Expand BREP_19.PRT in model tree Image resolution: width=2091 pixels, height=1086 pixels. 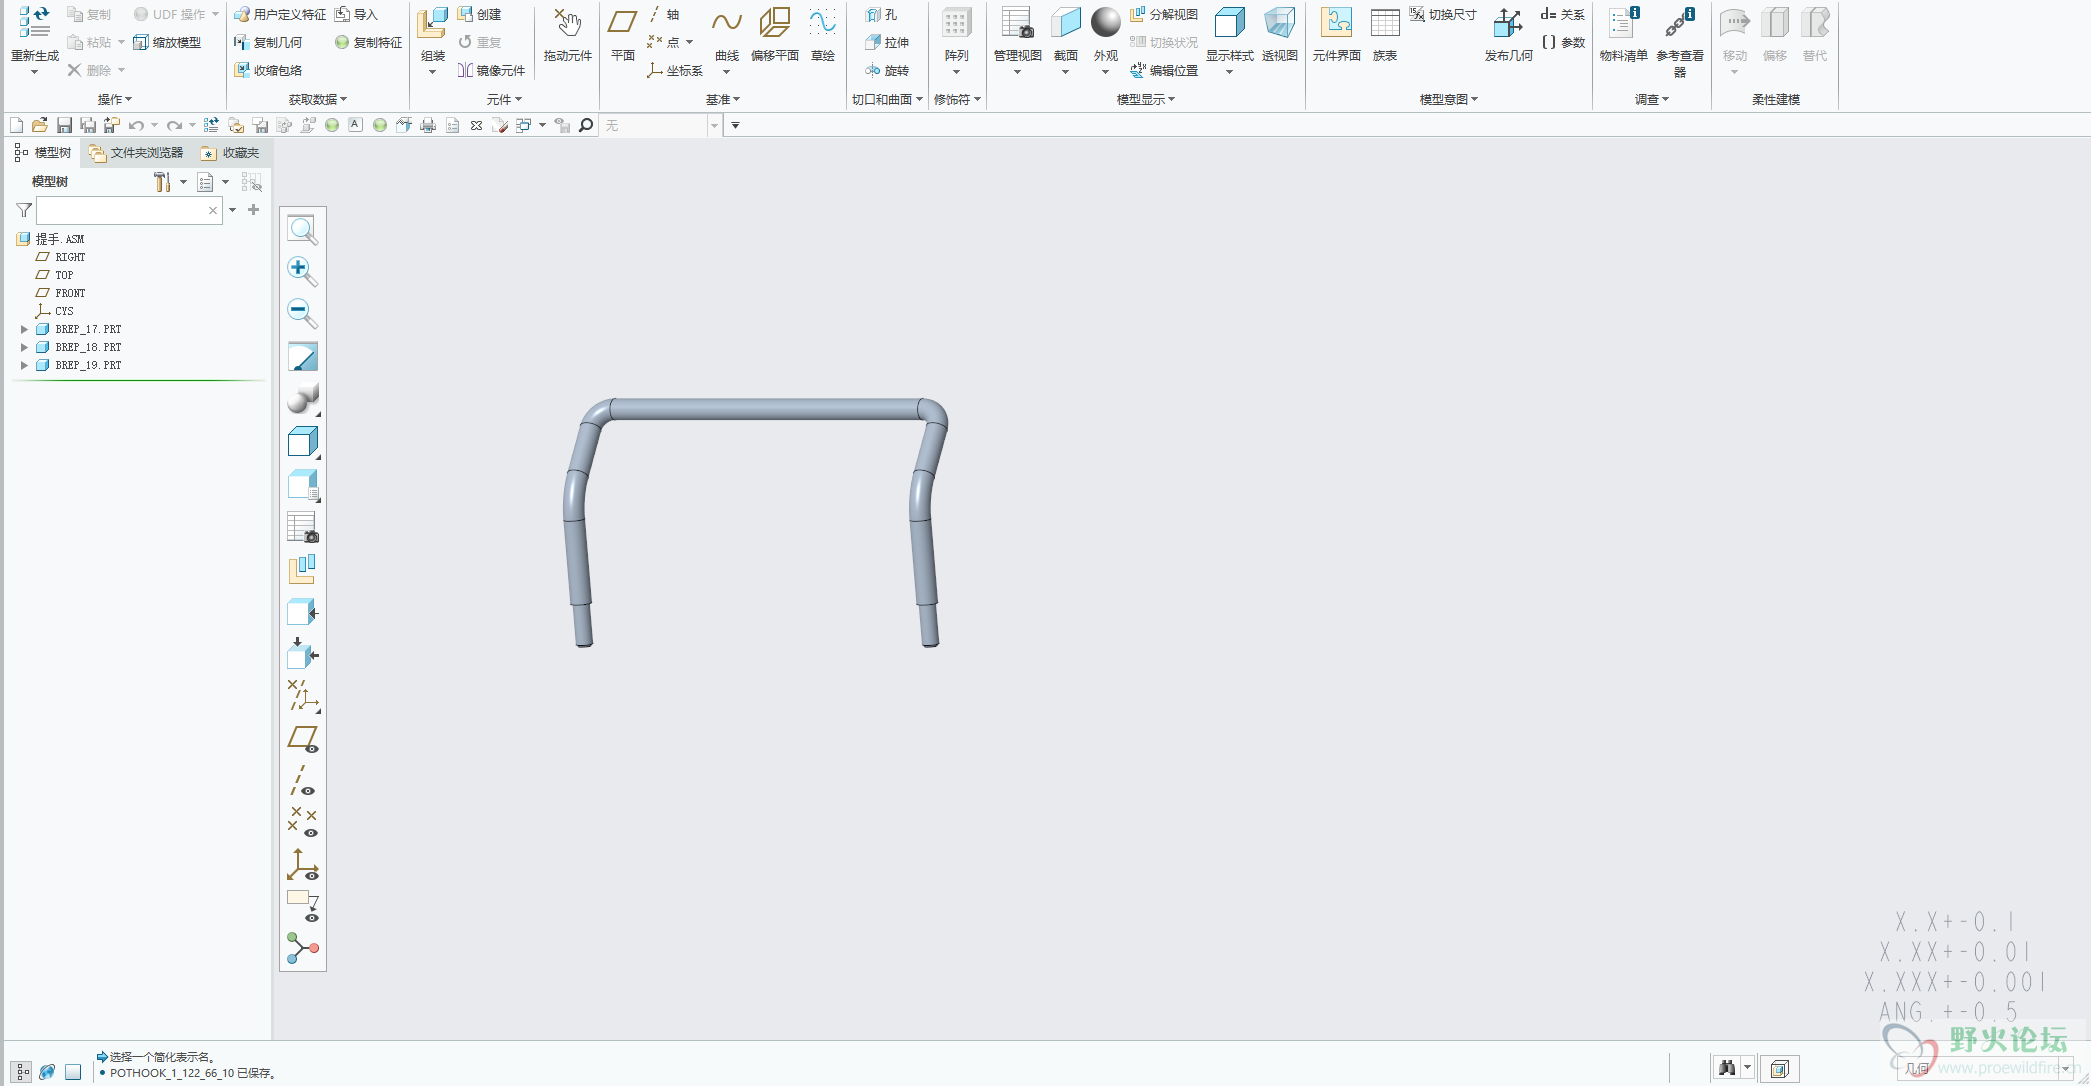coord(24,365)
